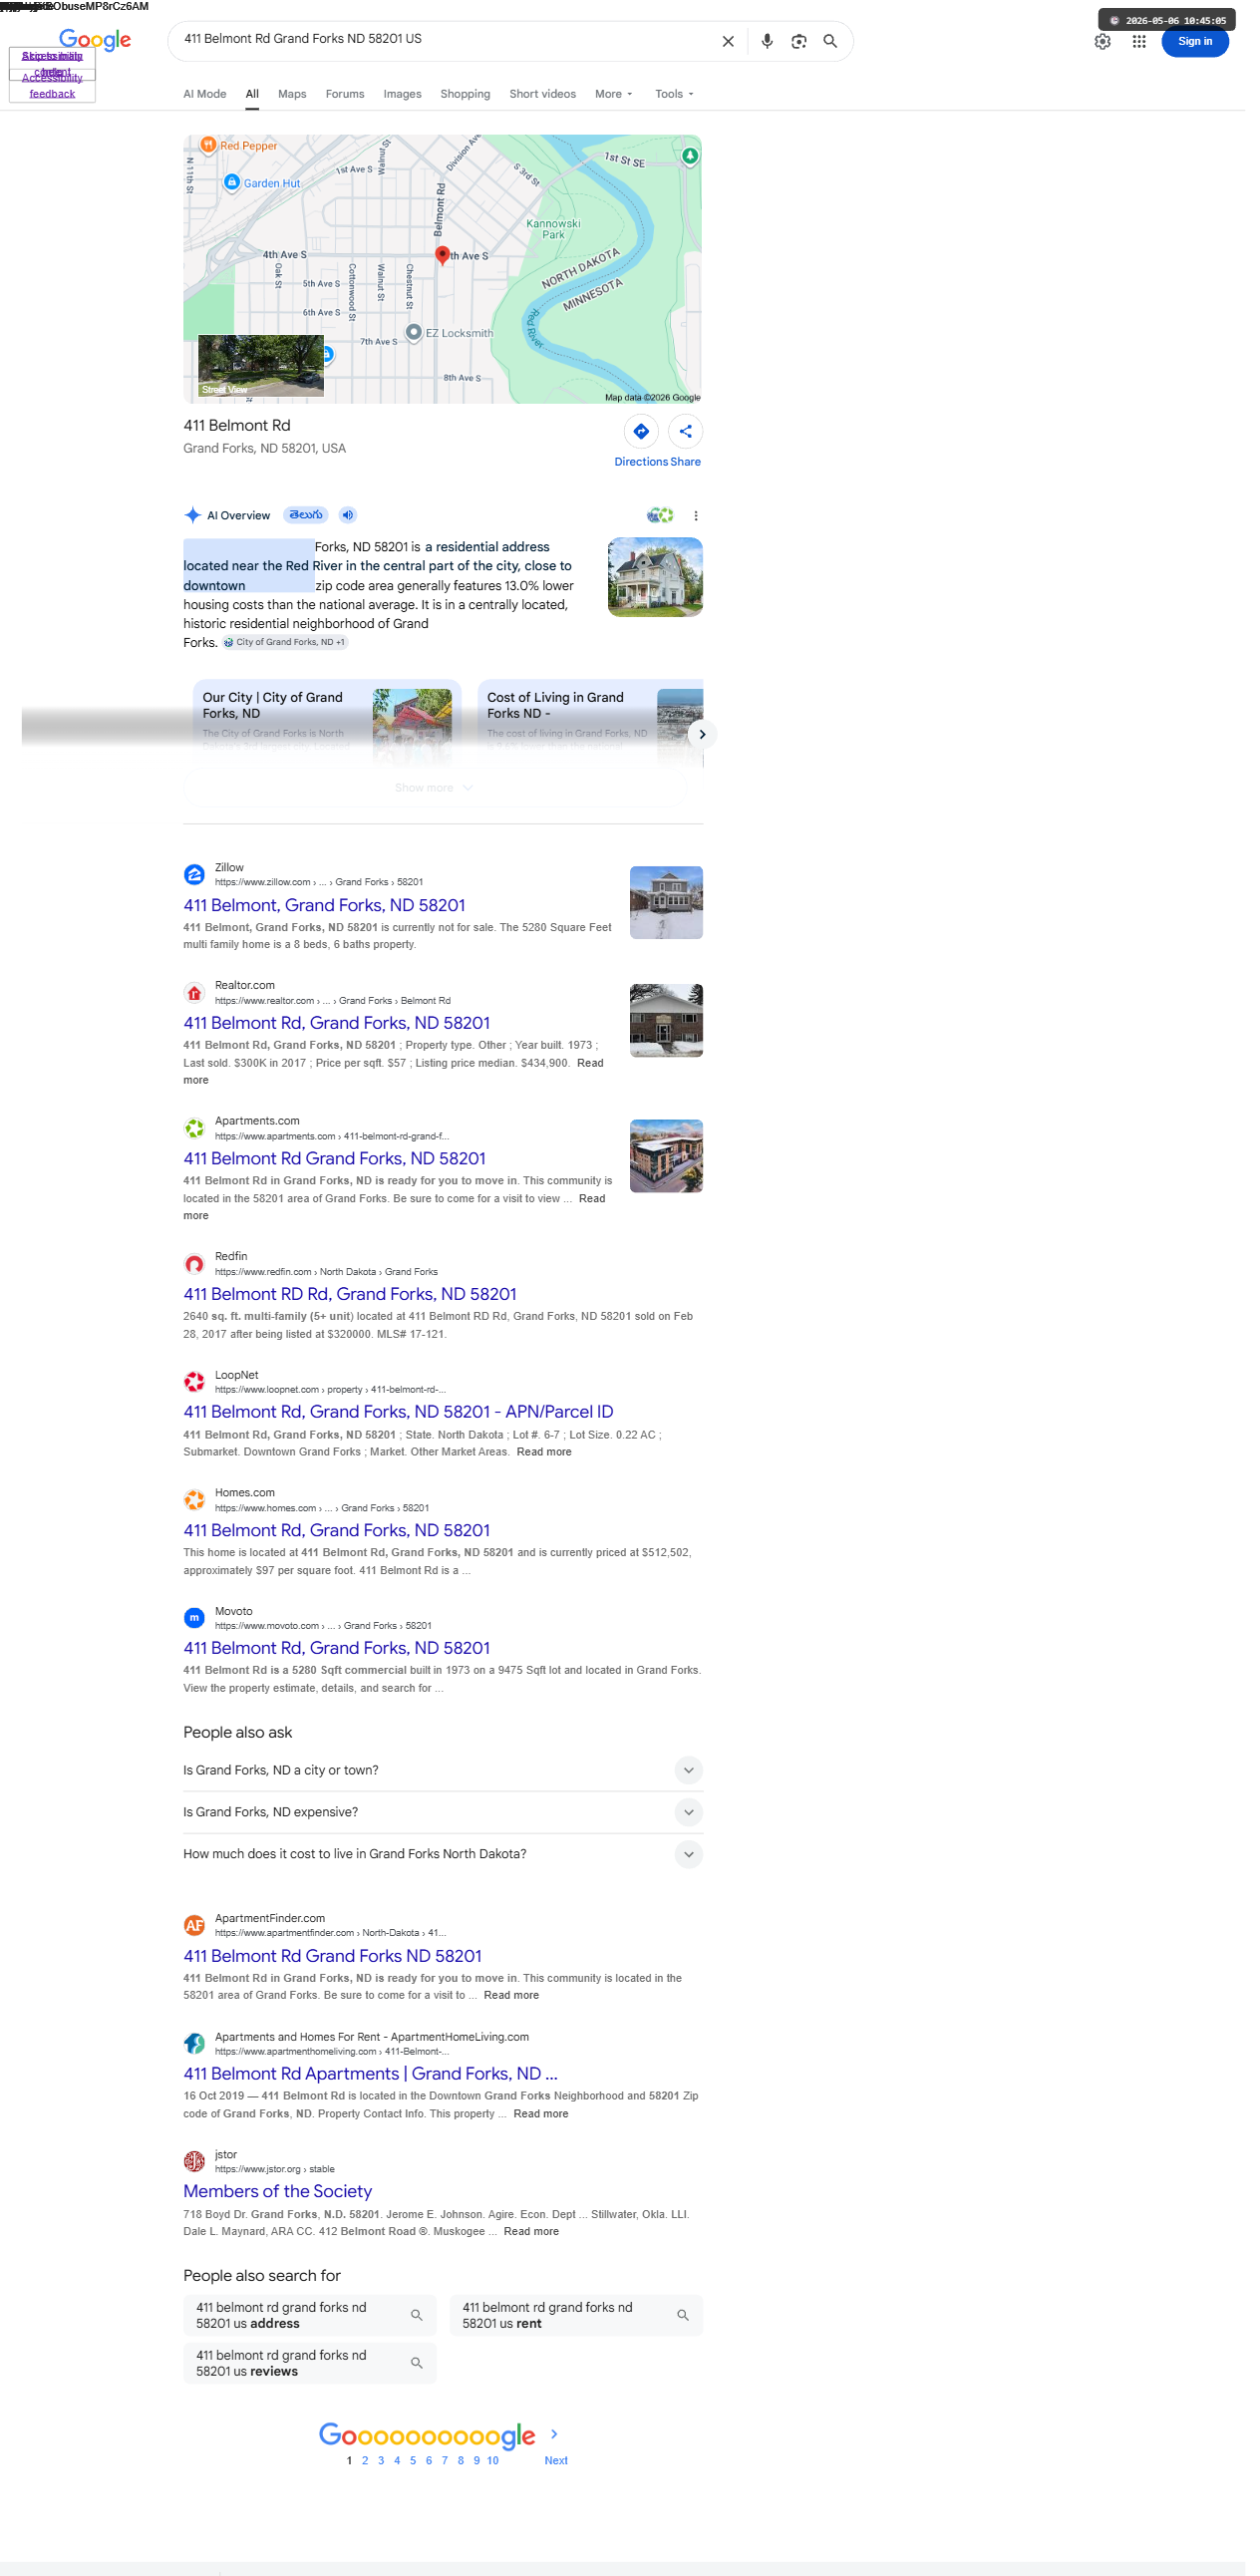Screen dimensions: 1260x2576
Task: Open the More dropdown in search tabs
Action: click(x=614, y=94)
